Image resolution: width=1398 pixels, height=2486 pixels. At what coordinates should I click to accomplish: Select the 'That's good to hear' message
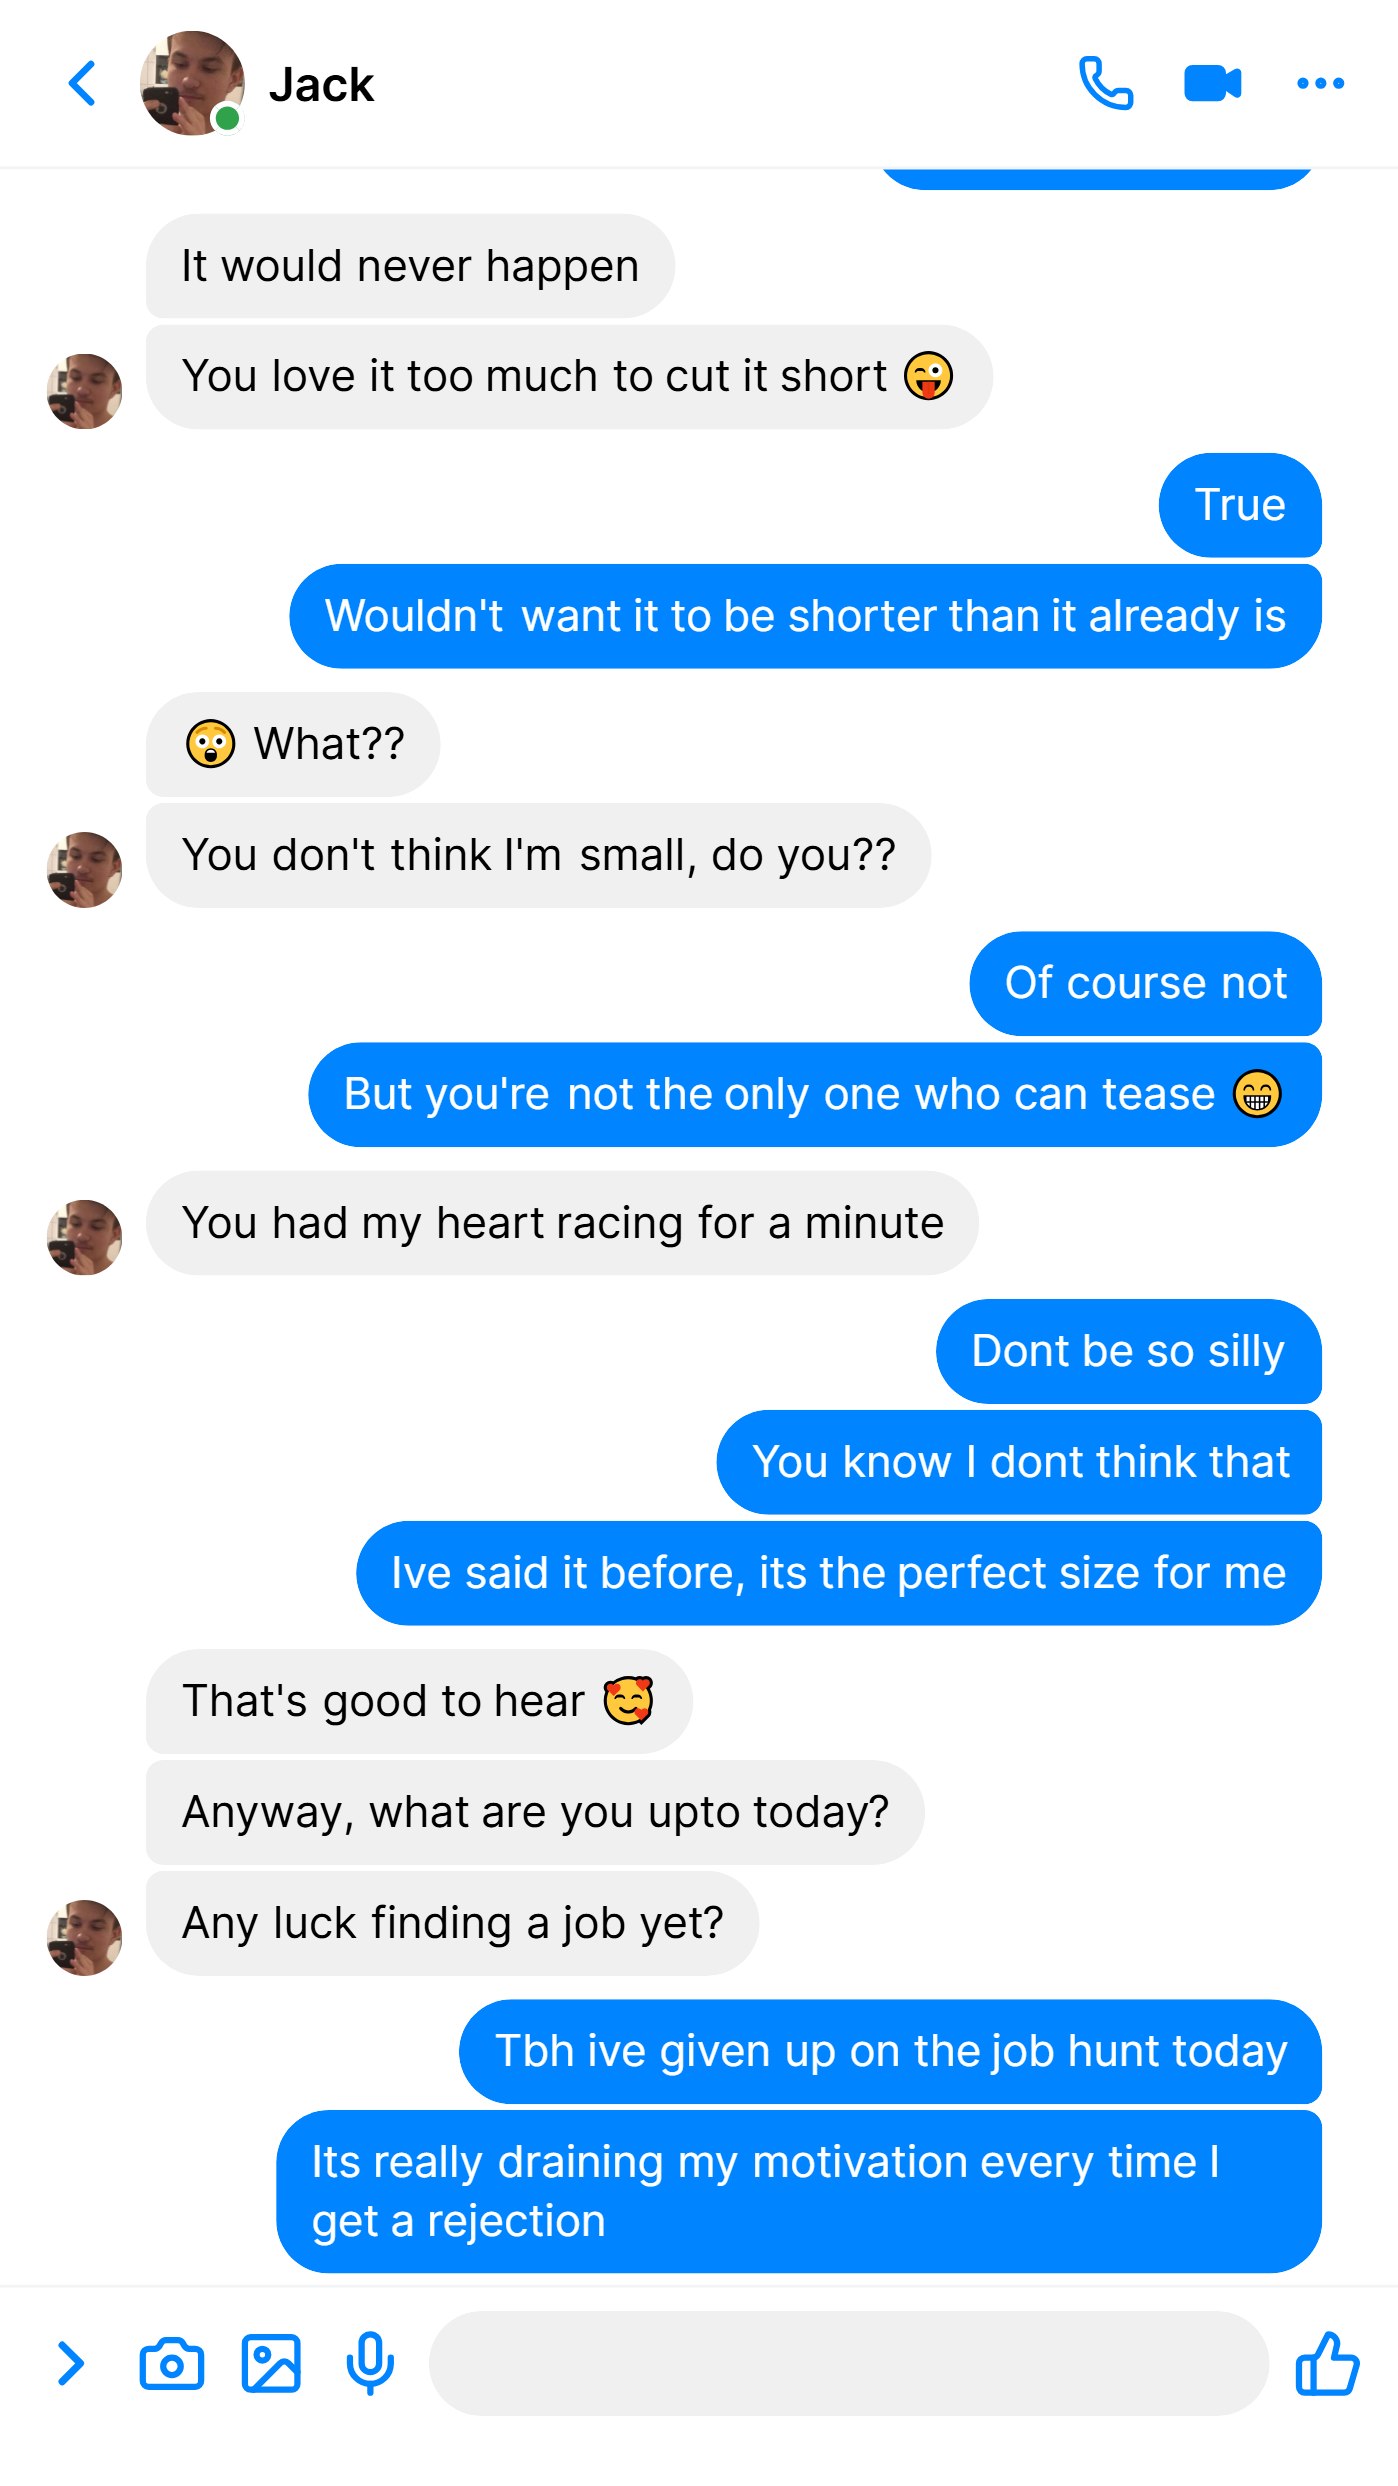(419, 1702)
